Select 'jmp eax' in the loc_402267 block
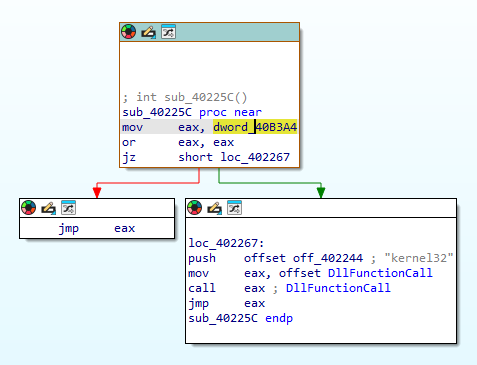The width and height of the screenshot is (477, 365). pos(227,303)
